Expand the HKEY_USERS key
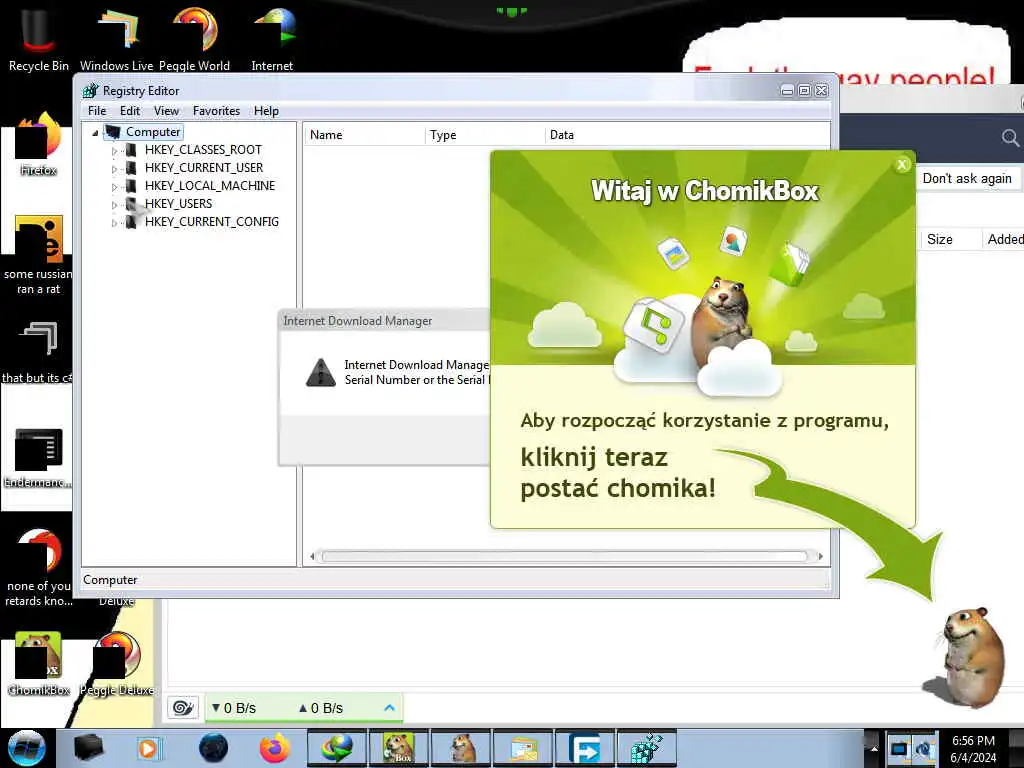The height and width of the screenshot is (768, 1024). 114,204
